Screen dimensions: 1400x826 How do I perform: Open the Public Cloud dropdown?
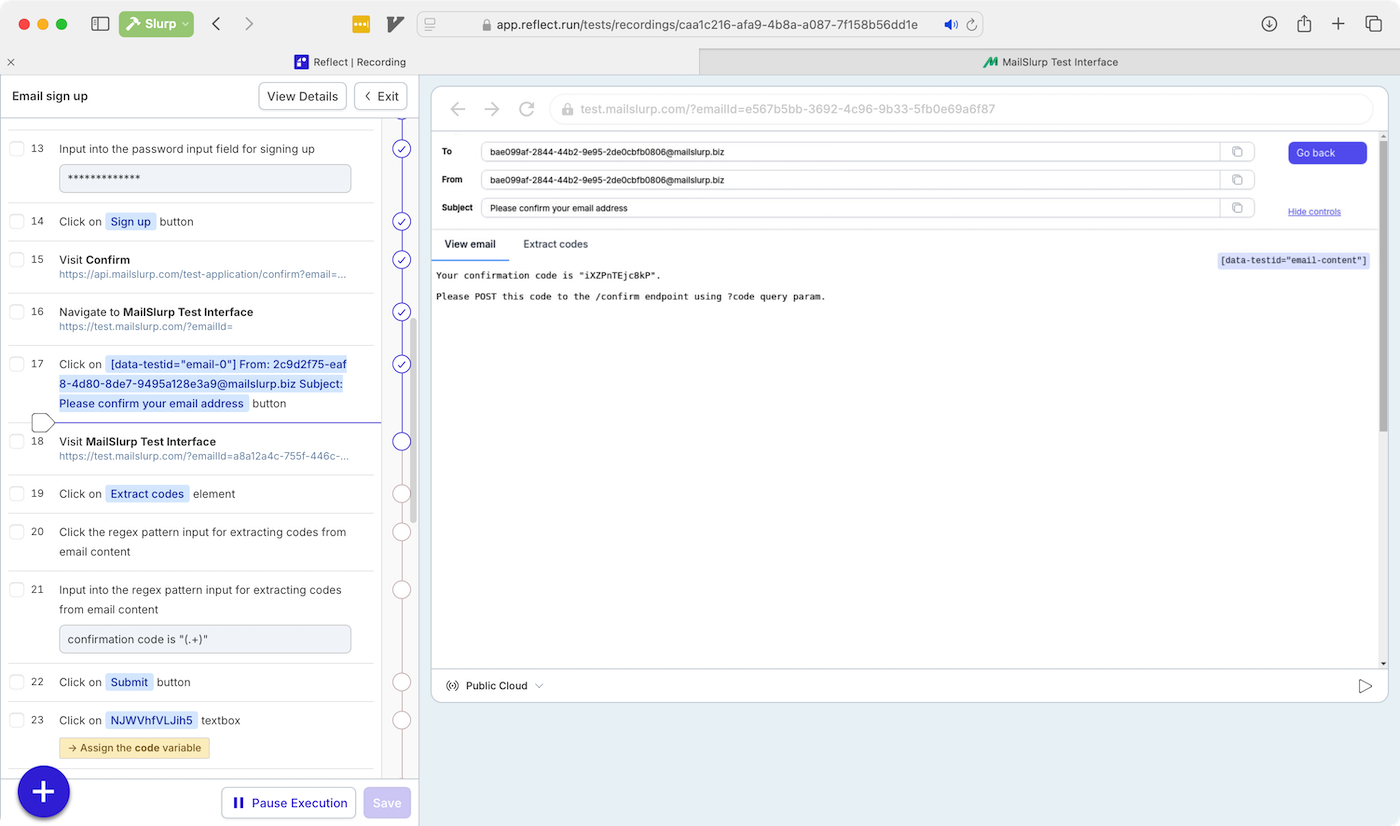click(x=495, y=686)
